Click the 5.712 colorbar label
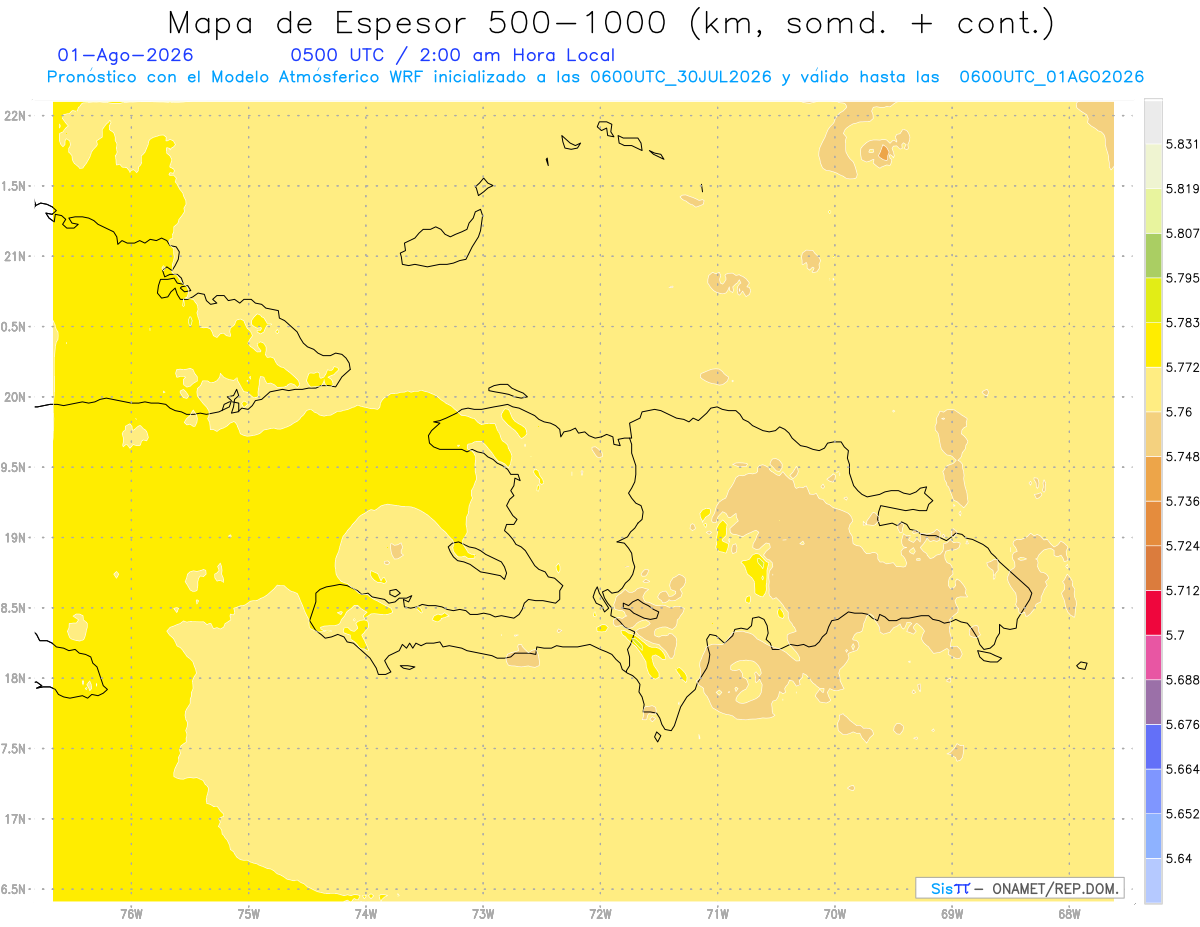This screenshot has width=1200, height=927. pyautogui.click(x=1182, y=591)
